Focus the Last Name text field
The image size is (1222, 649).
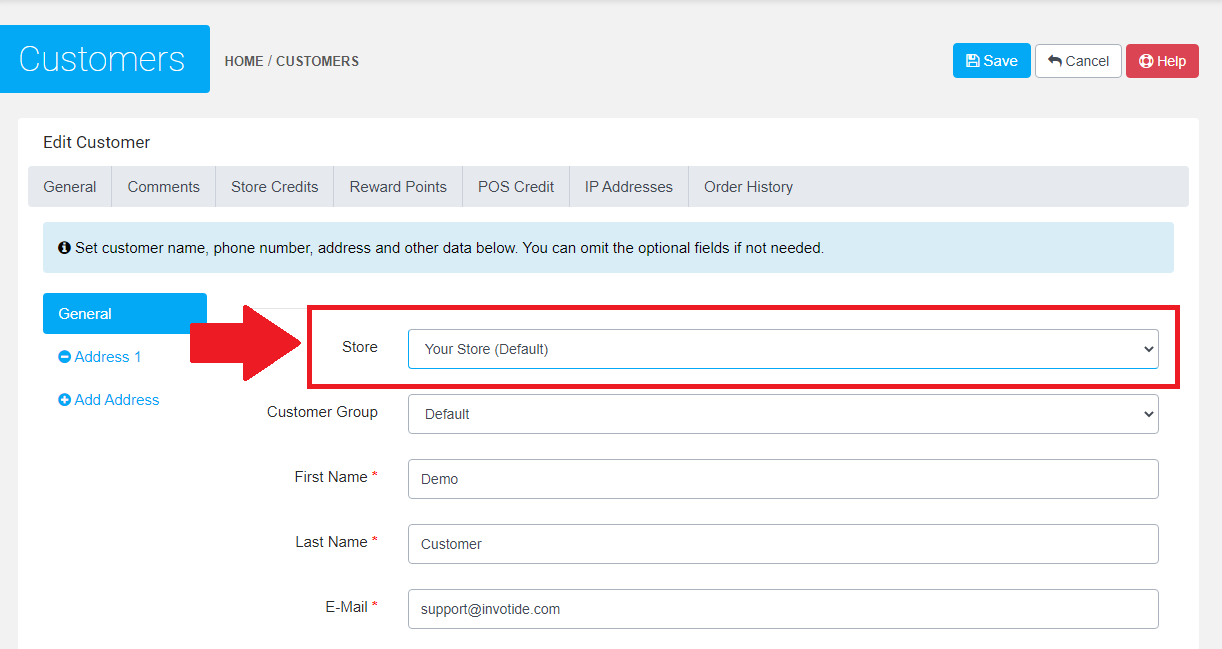pos(783,544)
